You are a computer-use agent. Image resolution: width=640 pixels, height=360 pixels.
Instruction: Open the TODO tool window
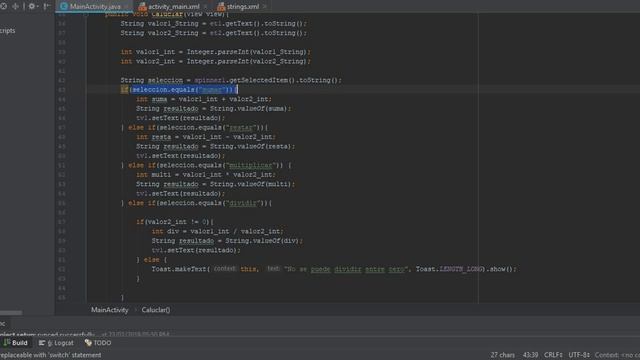pos(98,343)
